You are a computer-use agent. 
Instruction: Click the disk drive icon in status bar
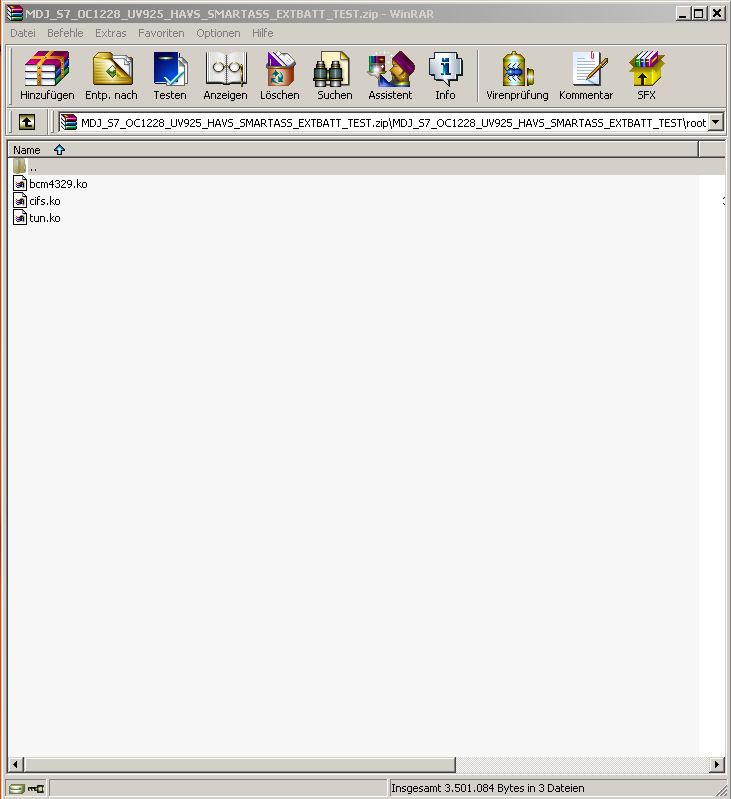click(x=16, y=788)
